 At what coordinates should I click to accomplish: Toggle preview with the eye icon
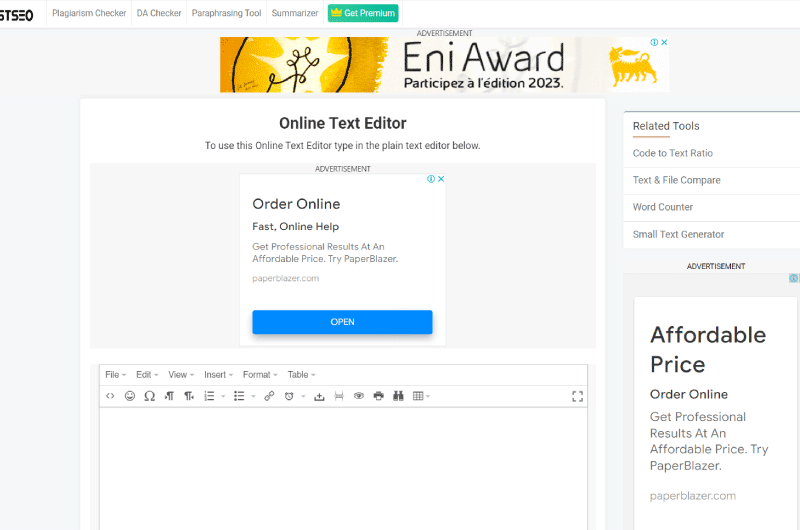pos(359,396)
